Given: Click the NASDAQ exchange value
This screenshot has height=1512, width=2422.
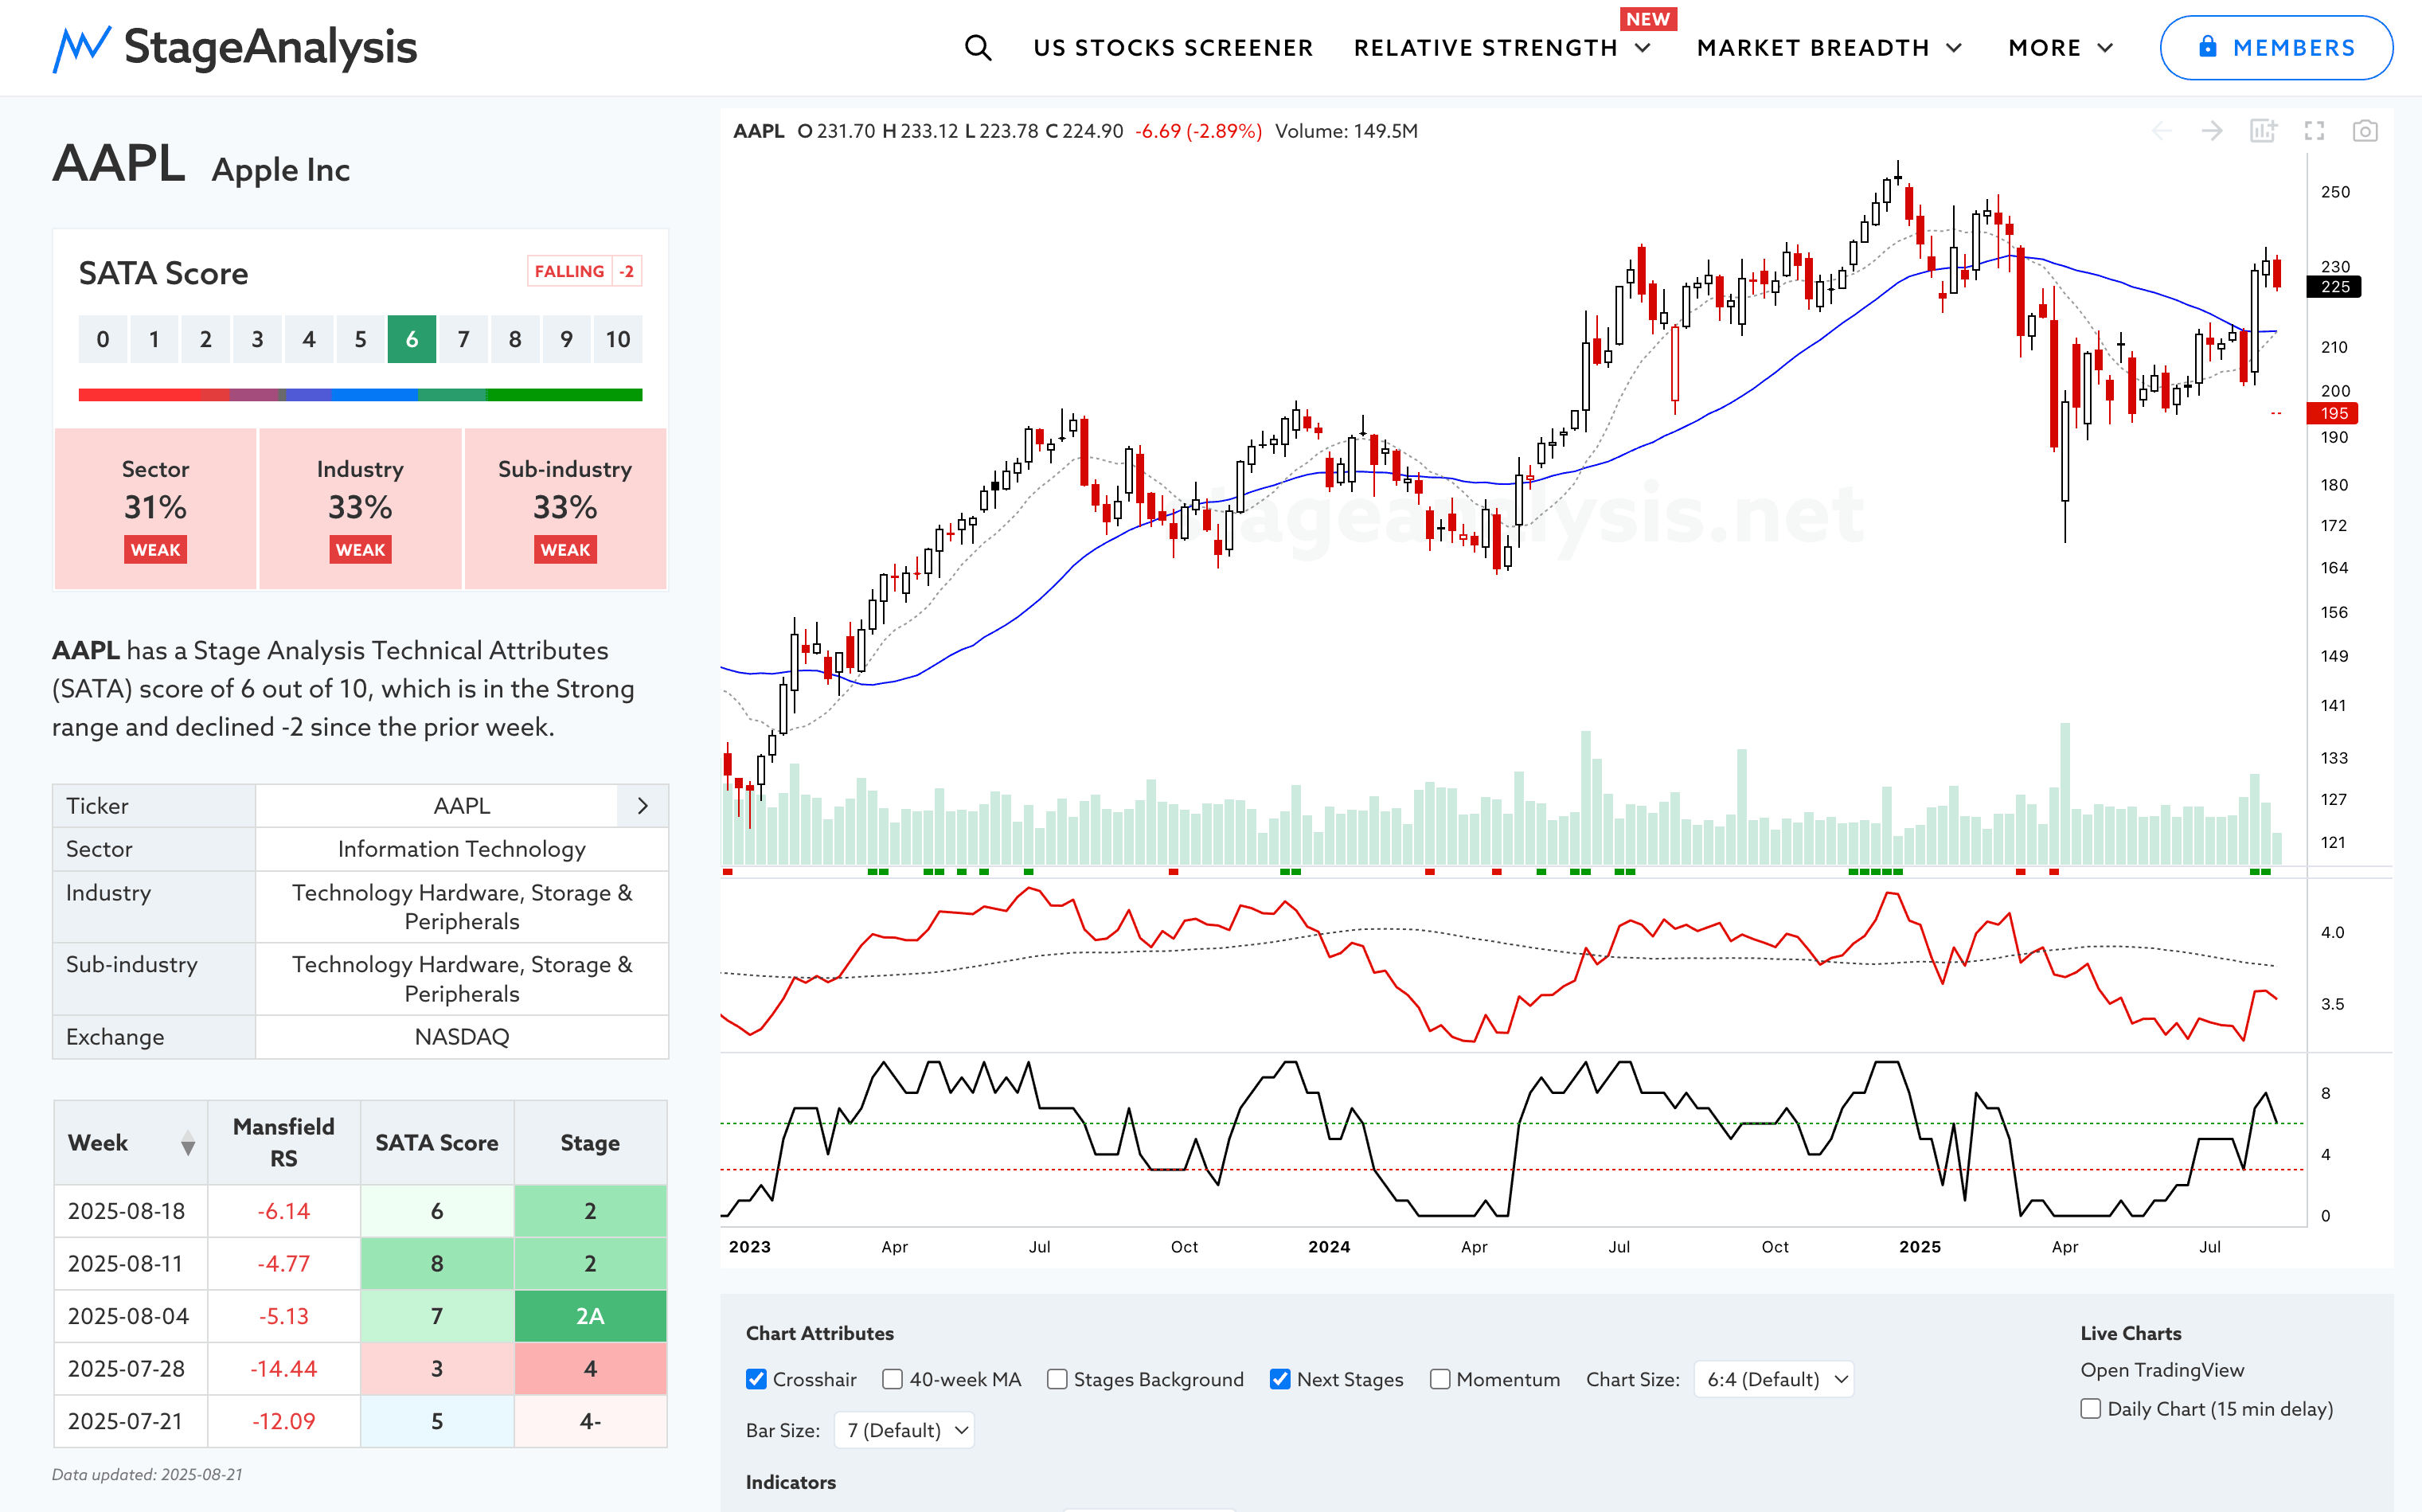Looking at the screenshot, I should (461, 1037).
